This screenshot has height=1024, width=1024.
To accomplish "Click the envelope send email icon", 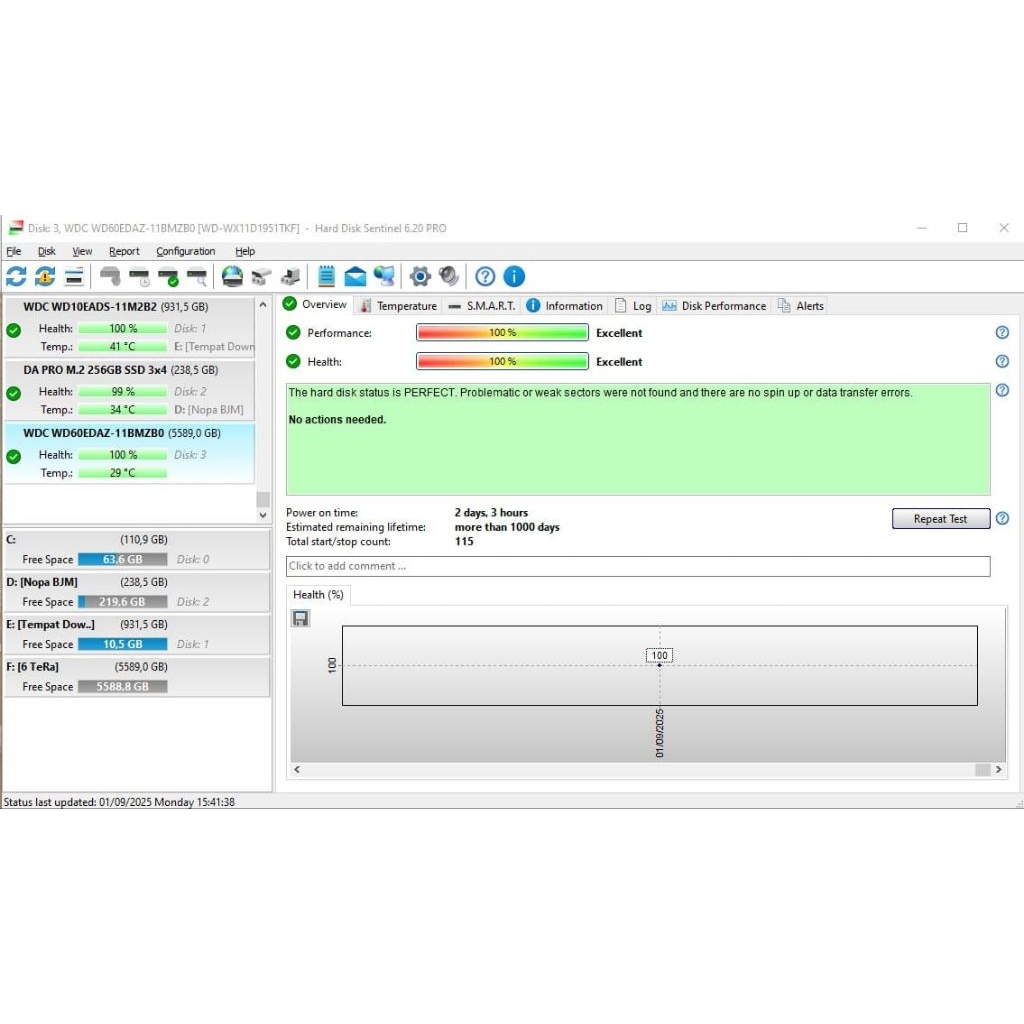I will (x=355, y=277).
